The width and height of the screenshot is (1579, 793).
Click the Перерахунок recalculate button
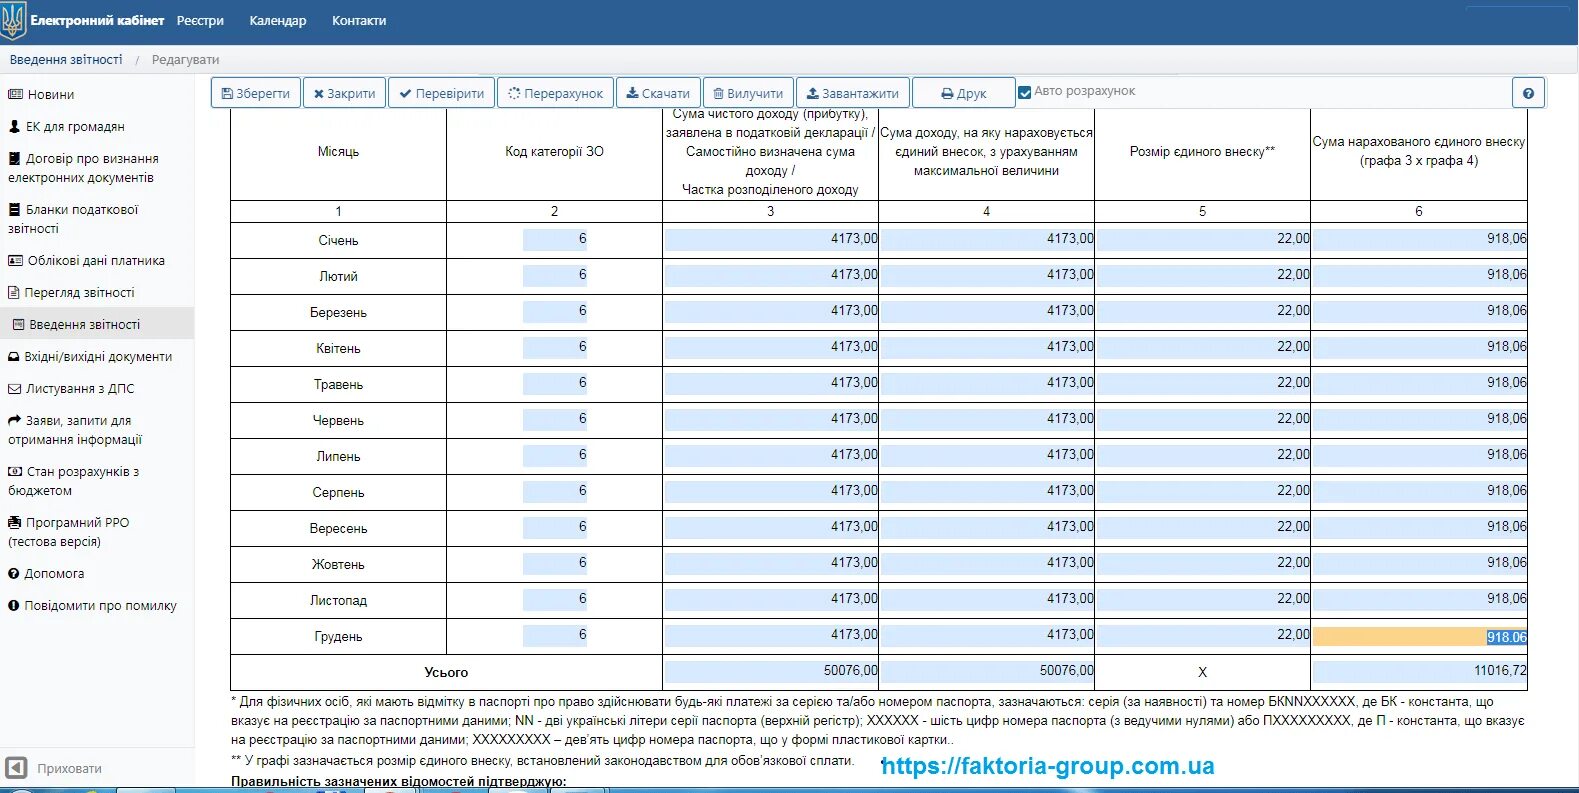coord(555,93)
